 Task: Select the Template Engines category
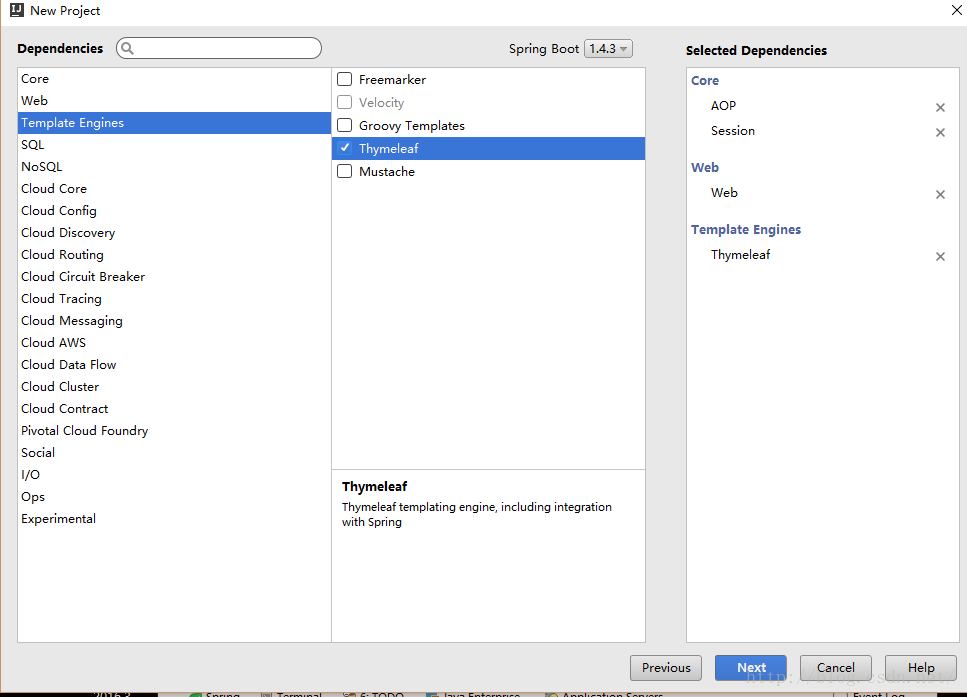pos(175,123)
